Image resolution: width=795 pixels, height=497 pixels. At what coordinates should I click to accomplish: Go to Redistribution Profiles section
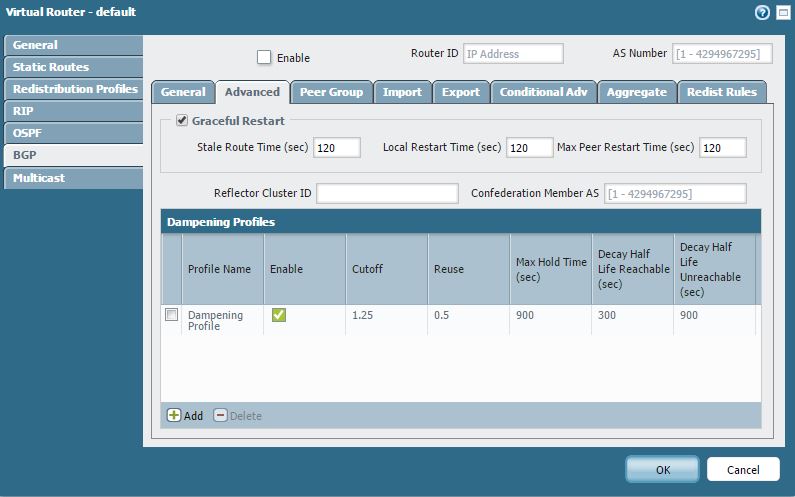pos(74,89)
